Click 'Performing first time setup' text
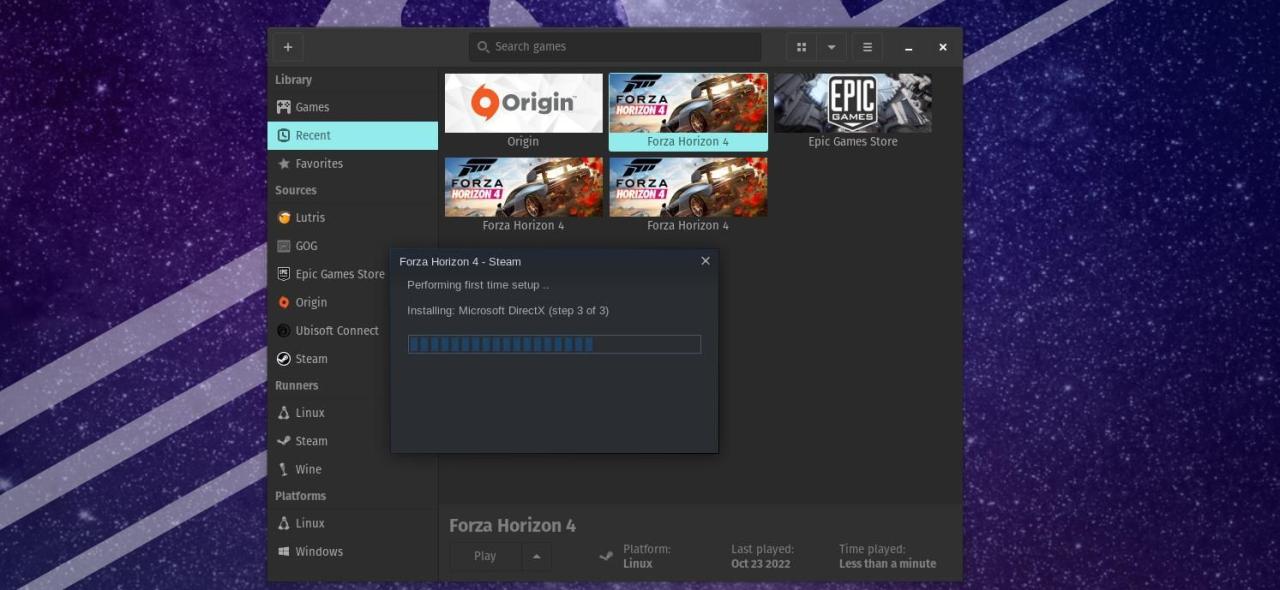This screenshot has width=1280, height=590. (478, 285)
